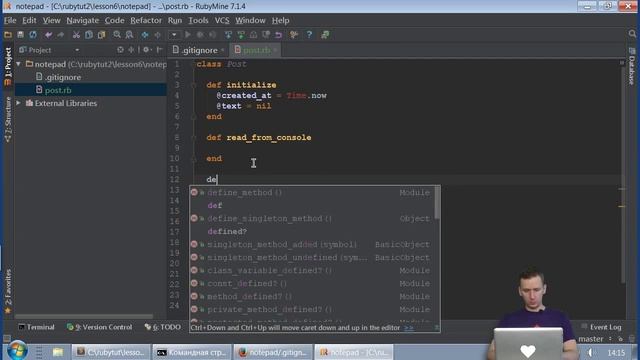Click the Settings wrench toolbar icon
Image resolution: width=640 pixels, height=360 pixels.
[294, 35]
